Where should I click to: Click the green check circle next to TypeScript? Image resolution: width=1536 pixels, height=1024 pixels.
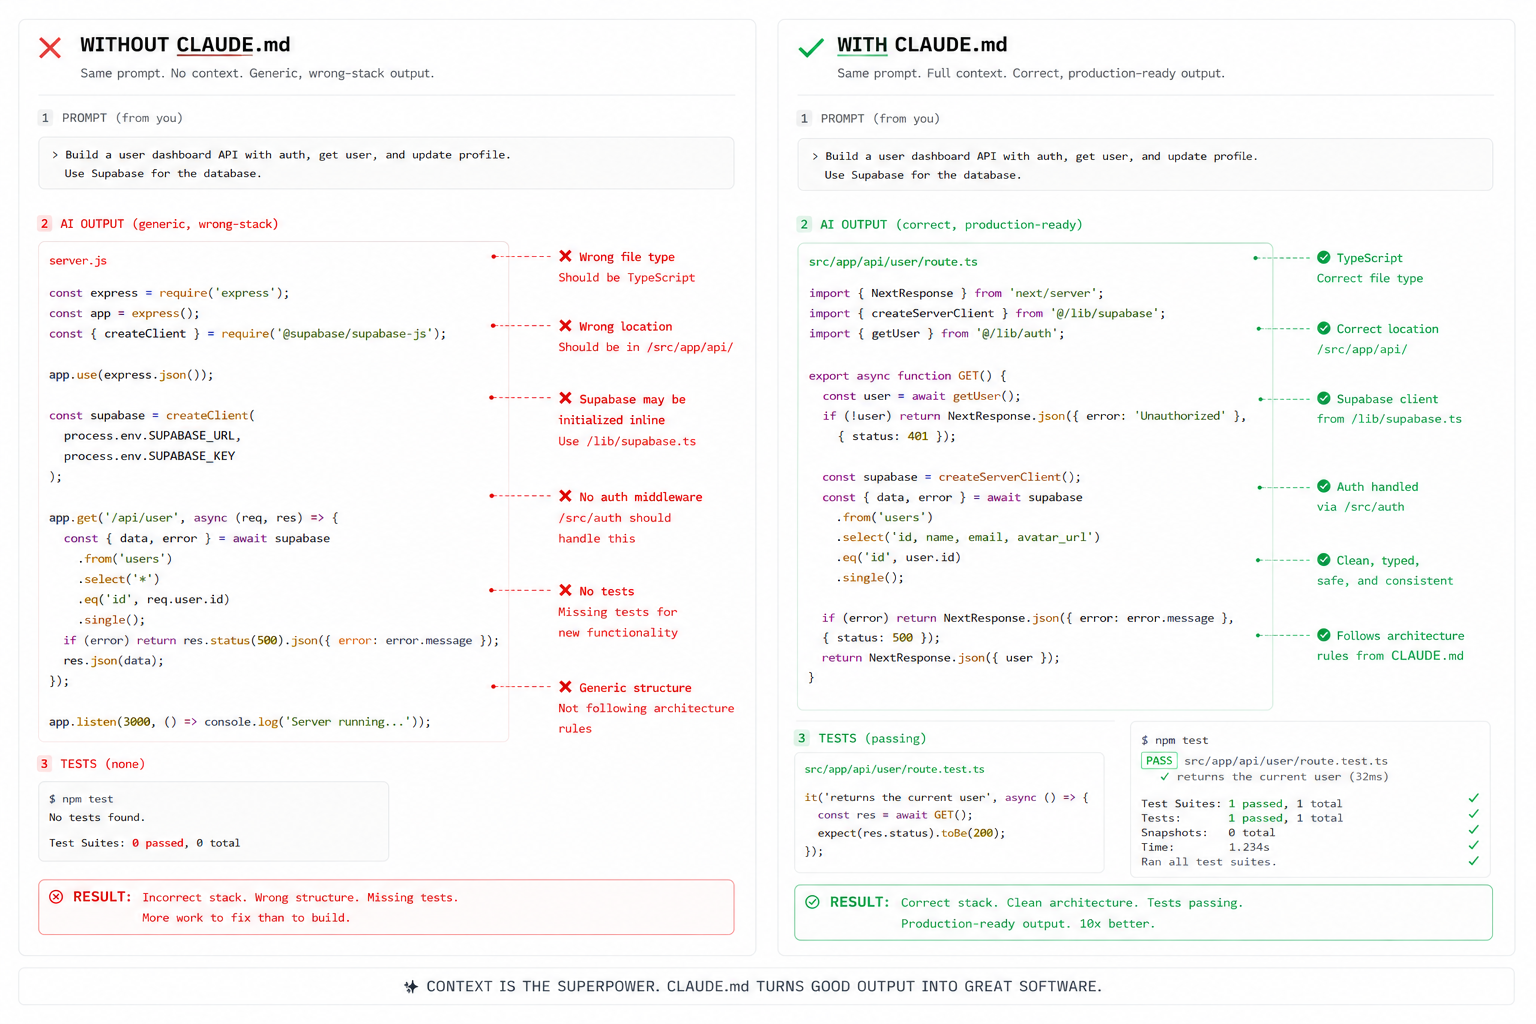pyautogui.click(x=1324, y=257)
